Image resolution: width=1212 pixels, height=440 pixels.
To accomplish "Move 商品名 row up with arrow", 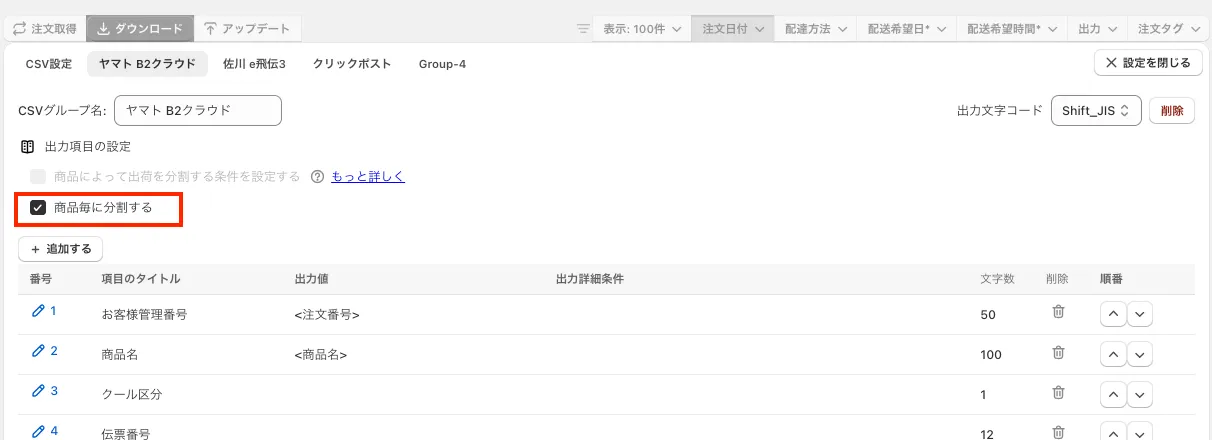I will (x=1113, y=354).
